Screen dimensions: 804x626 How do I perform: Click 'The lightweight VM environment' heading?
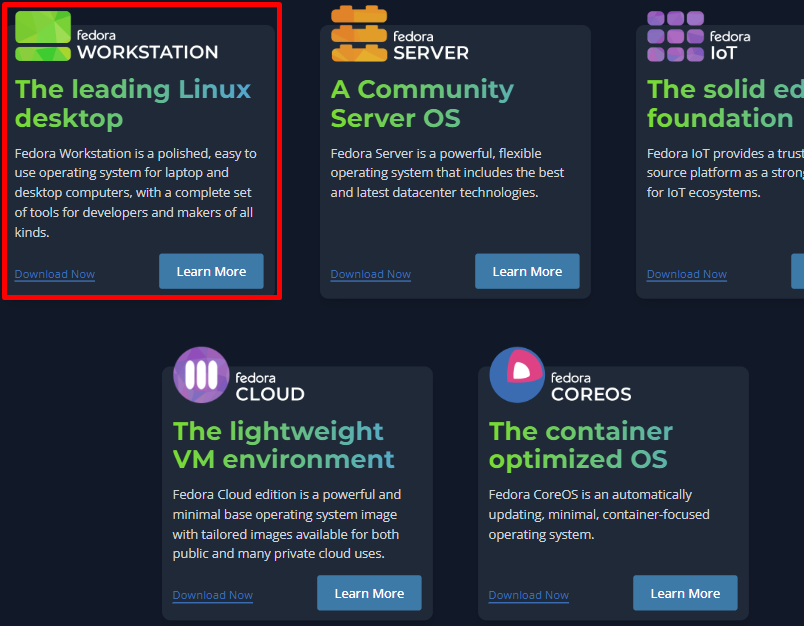pos(284,445)
